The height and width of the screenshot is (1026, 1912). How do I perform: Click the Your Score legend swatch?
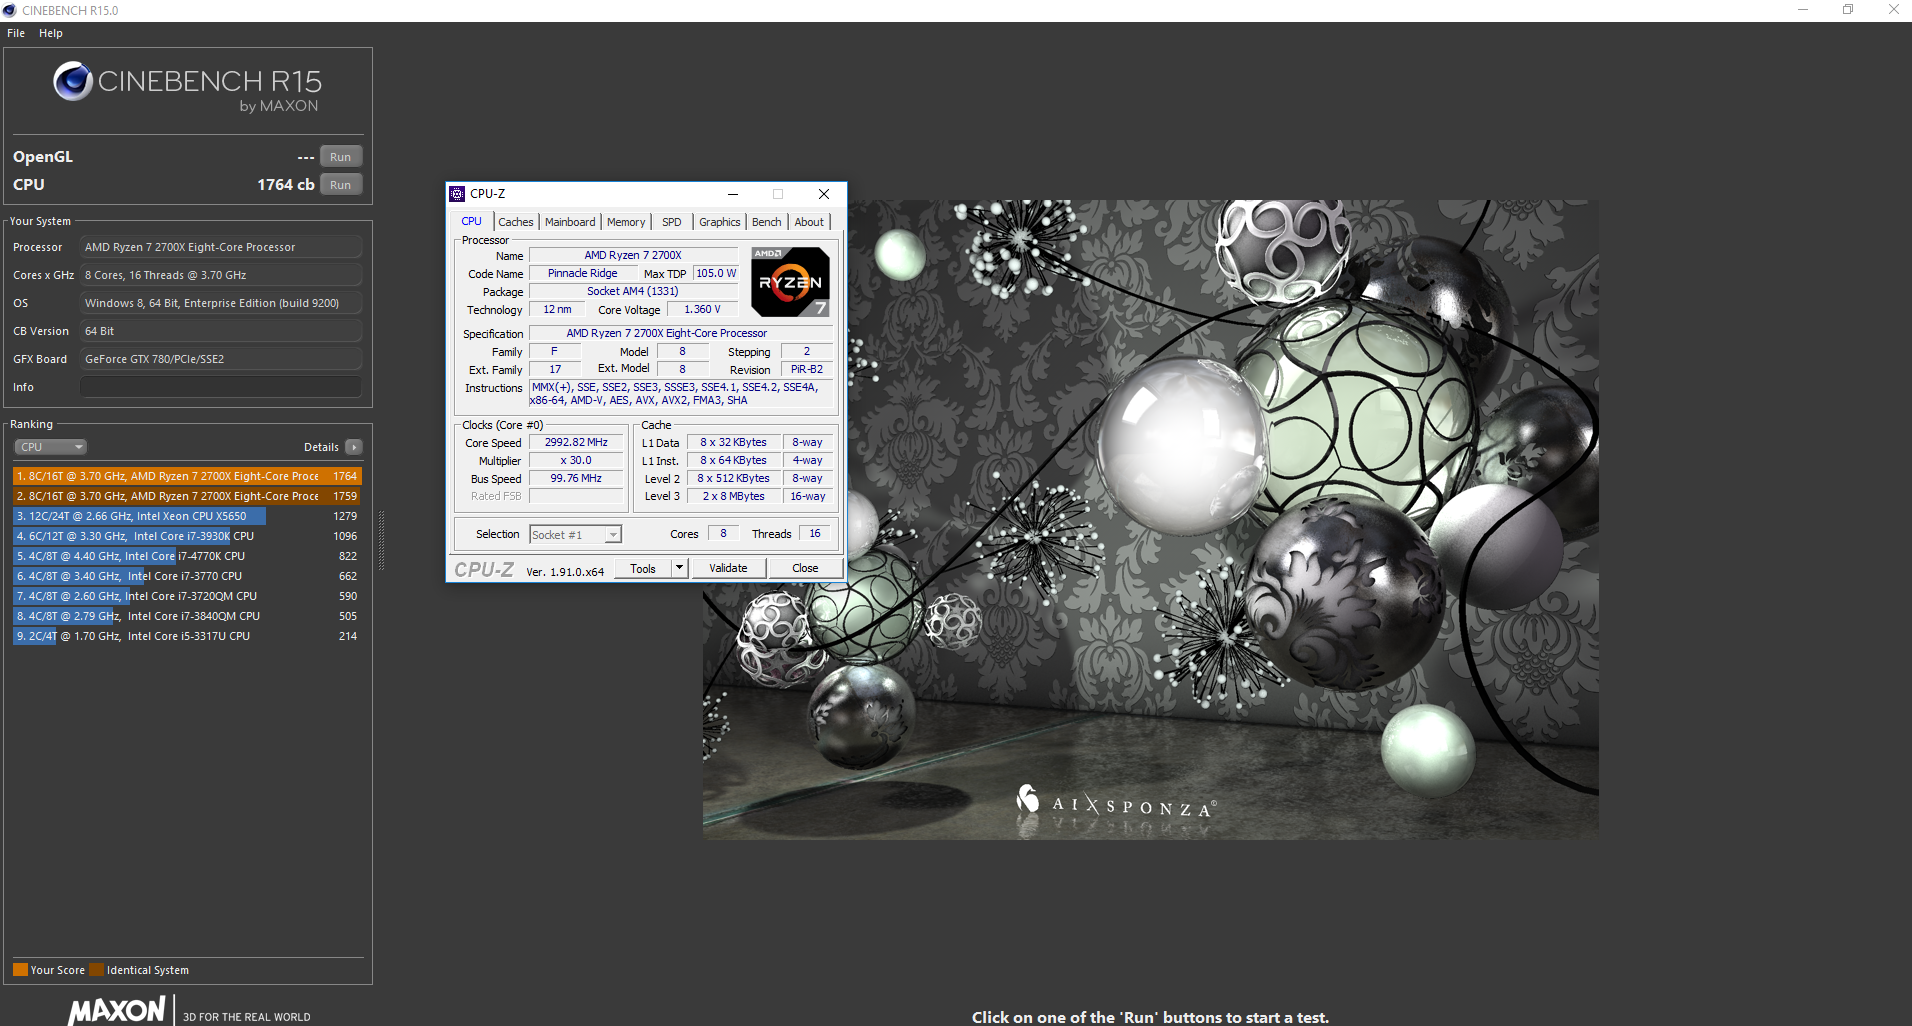point(20,969)
